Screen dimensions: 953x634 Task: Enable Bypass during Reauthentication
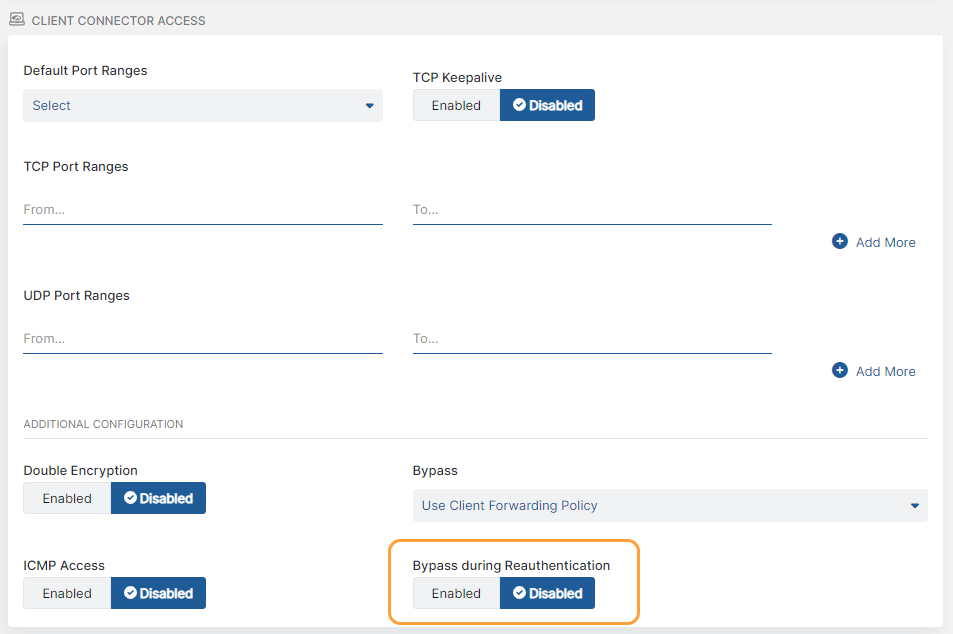[456, 593]
